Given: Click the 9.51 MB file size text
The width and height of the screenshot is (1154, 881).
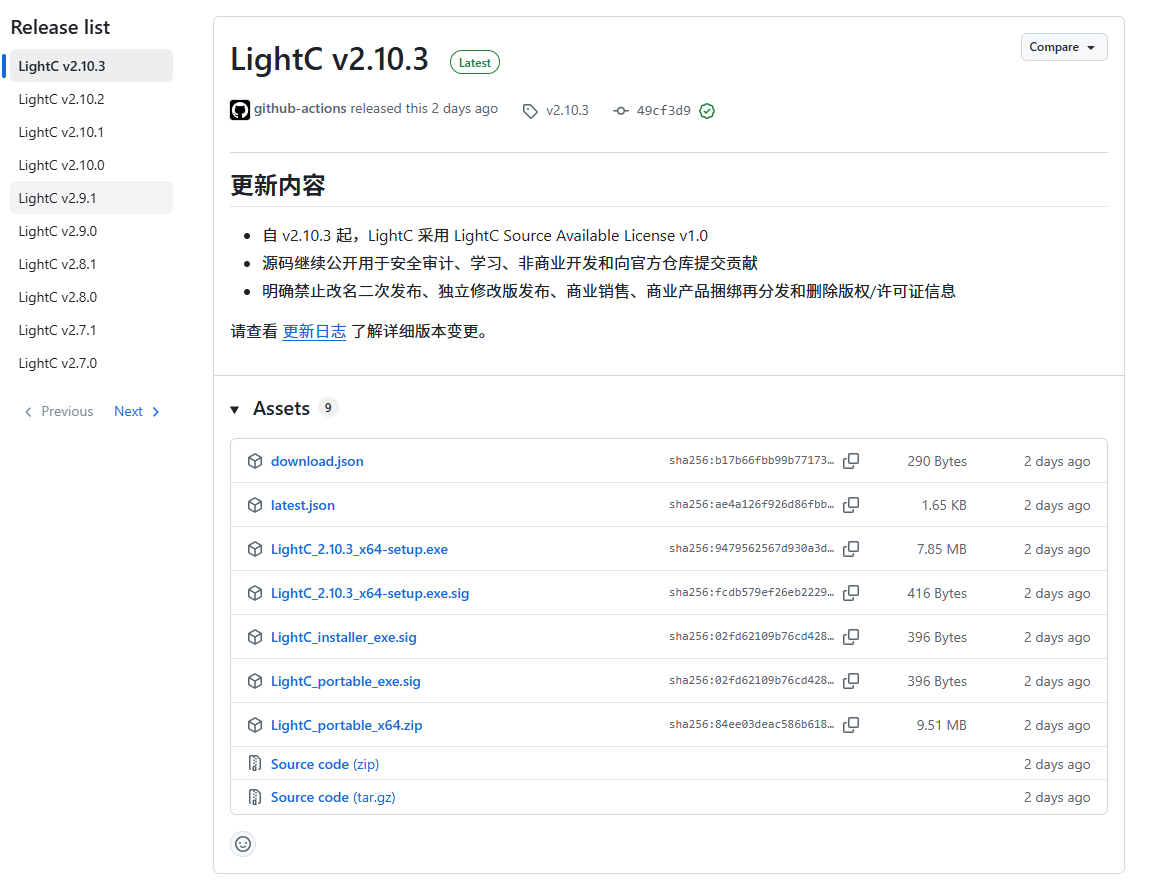Looking at the screenshot, I should tap(941, 725).
